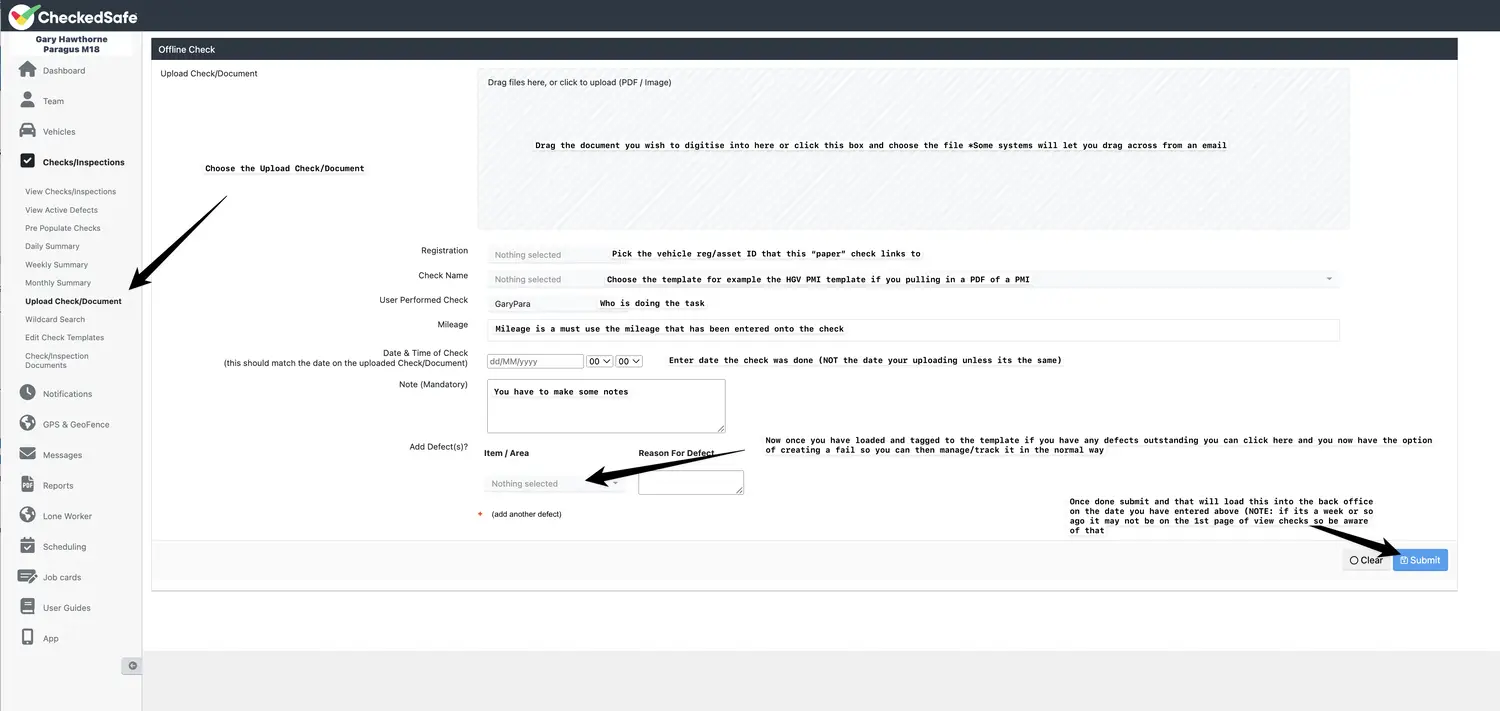Open the hour selector for Date & Time
Image resolution: width=1500 pixels, height=711 pixels.
coord(598,361)
